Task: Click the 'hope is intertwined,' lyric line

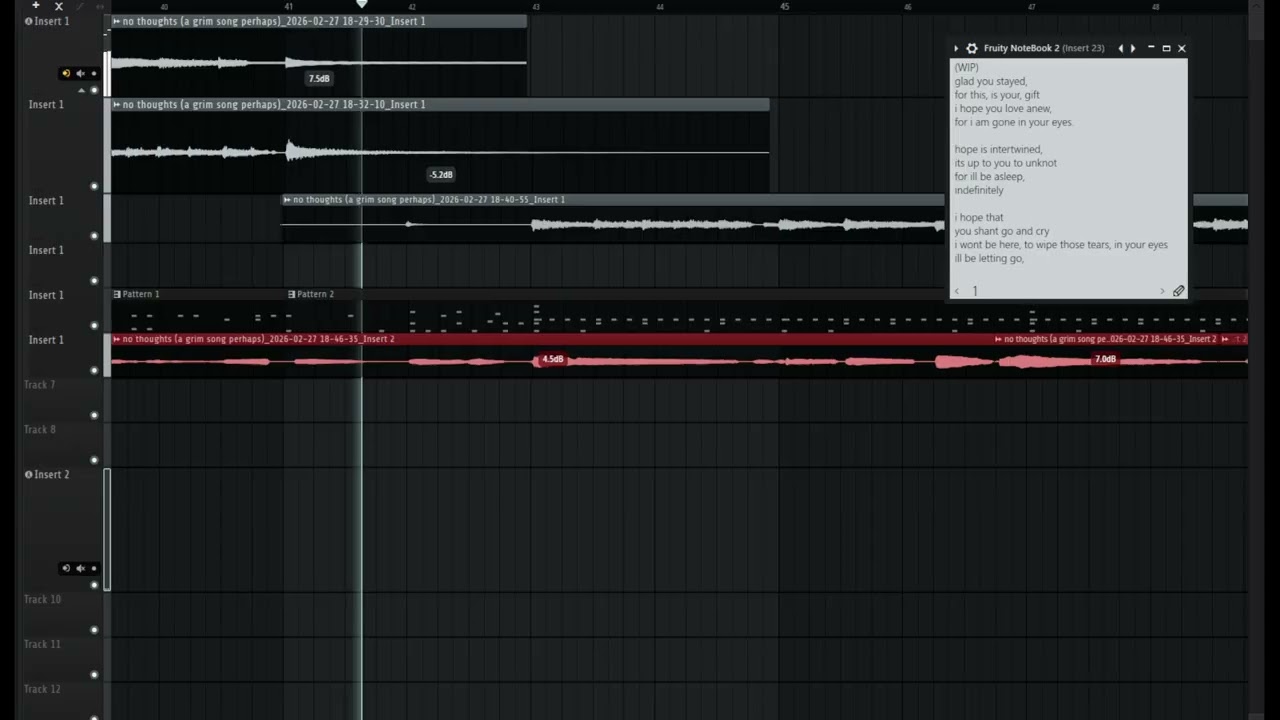Action: pyautogui.click(x=998, y=149)
